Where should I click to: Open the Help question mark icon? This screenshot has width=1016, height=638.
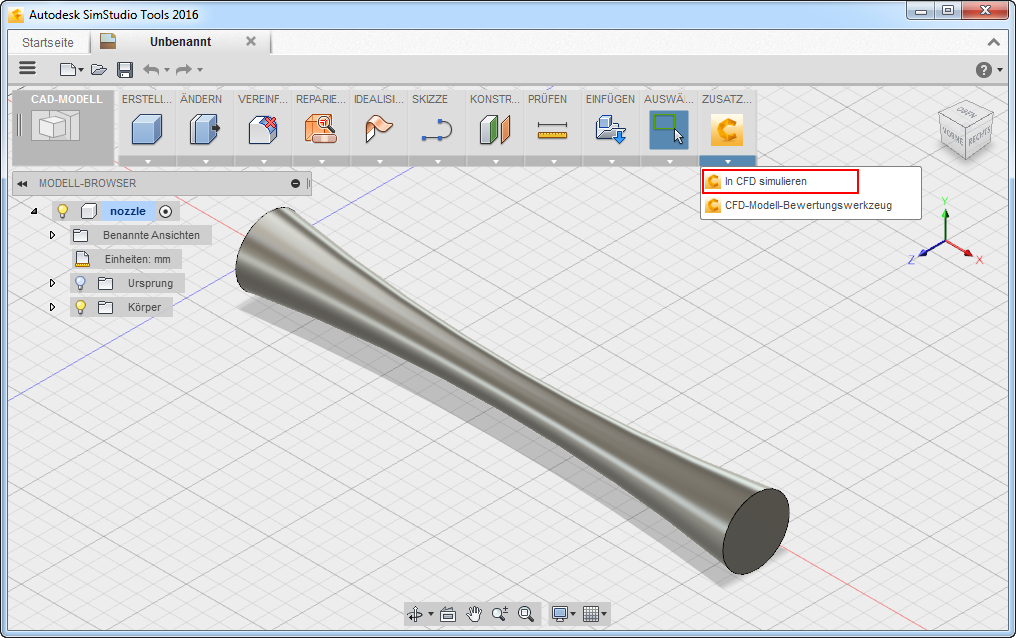click(x=984, y=69)
